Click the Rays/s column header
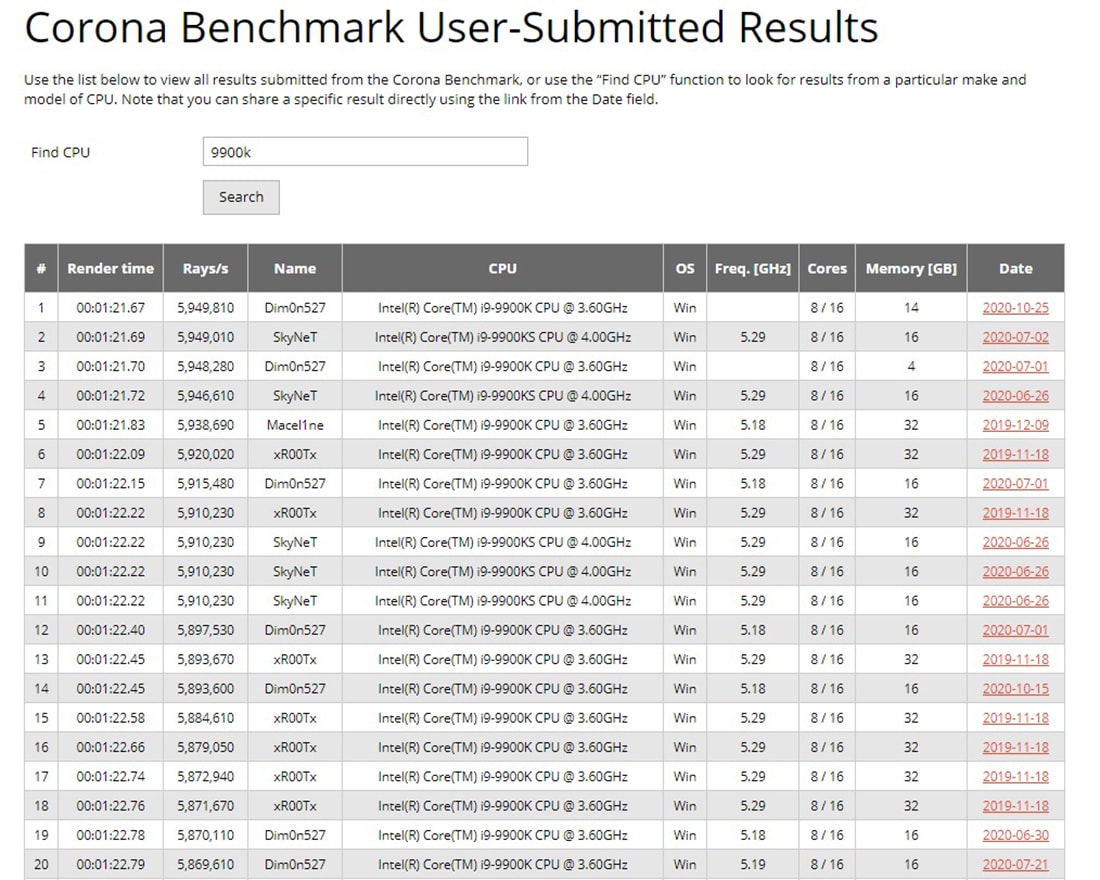The image size is (1100, 880). pyautogui.click(x=205, y=268)
